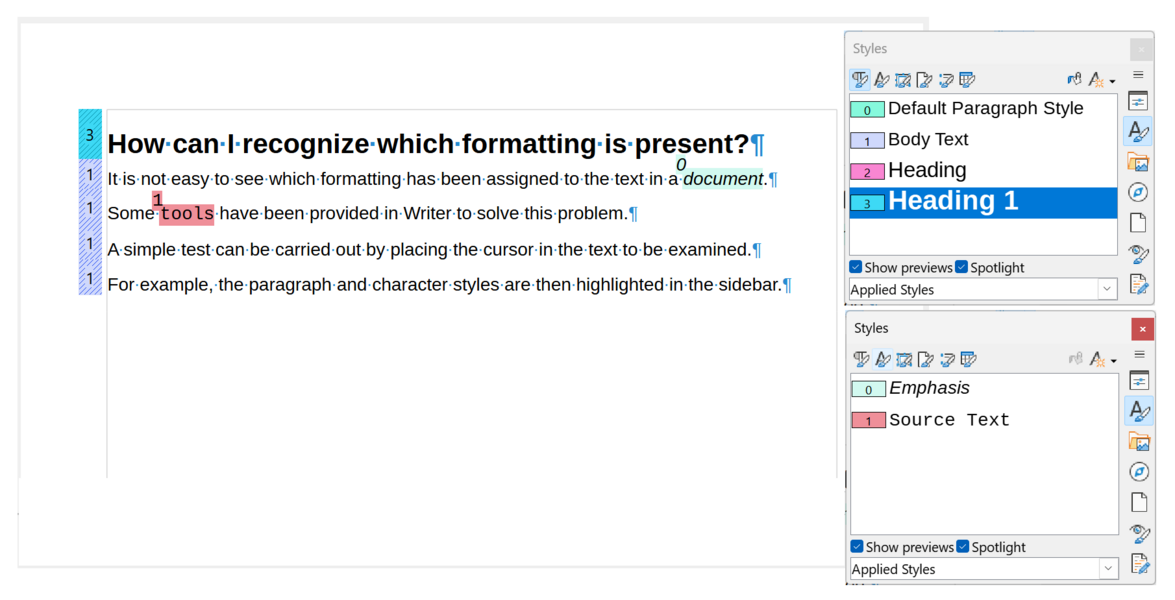The height and width of the screenshot is (600, 1175).
Task: Select List Styles icon in panel listing Emphasis
Action: [947, 360]
